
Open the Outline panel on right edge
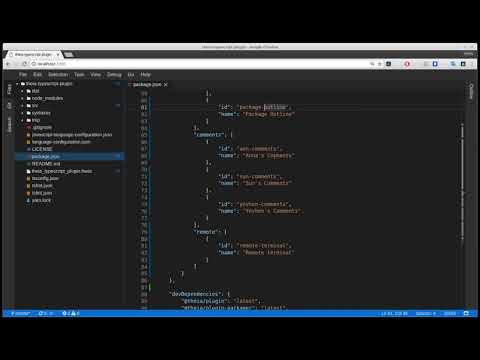click(x=471, y=91)
